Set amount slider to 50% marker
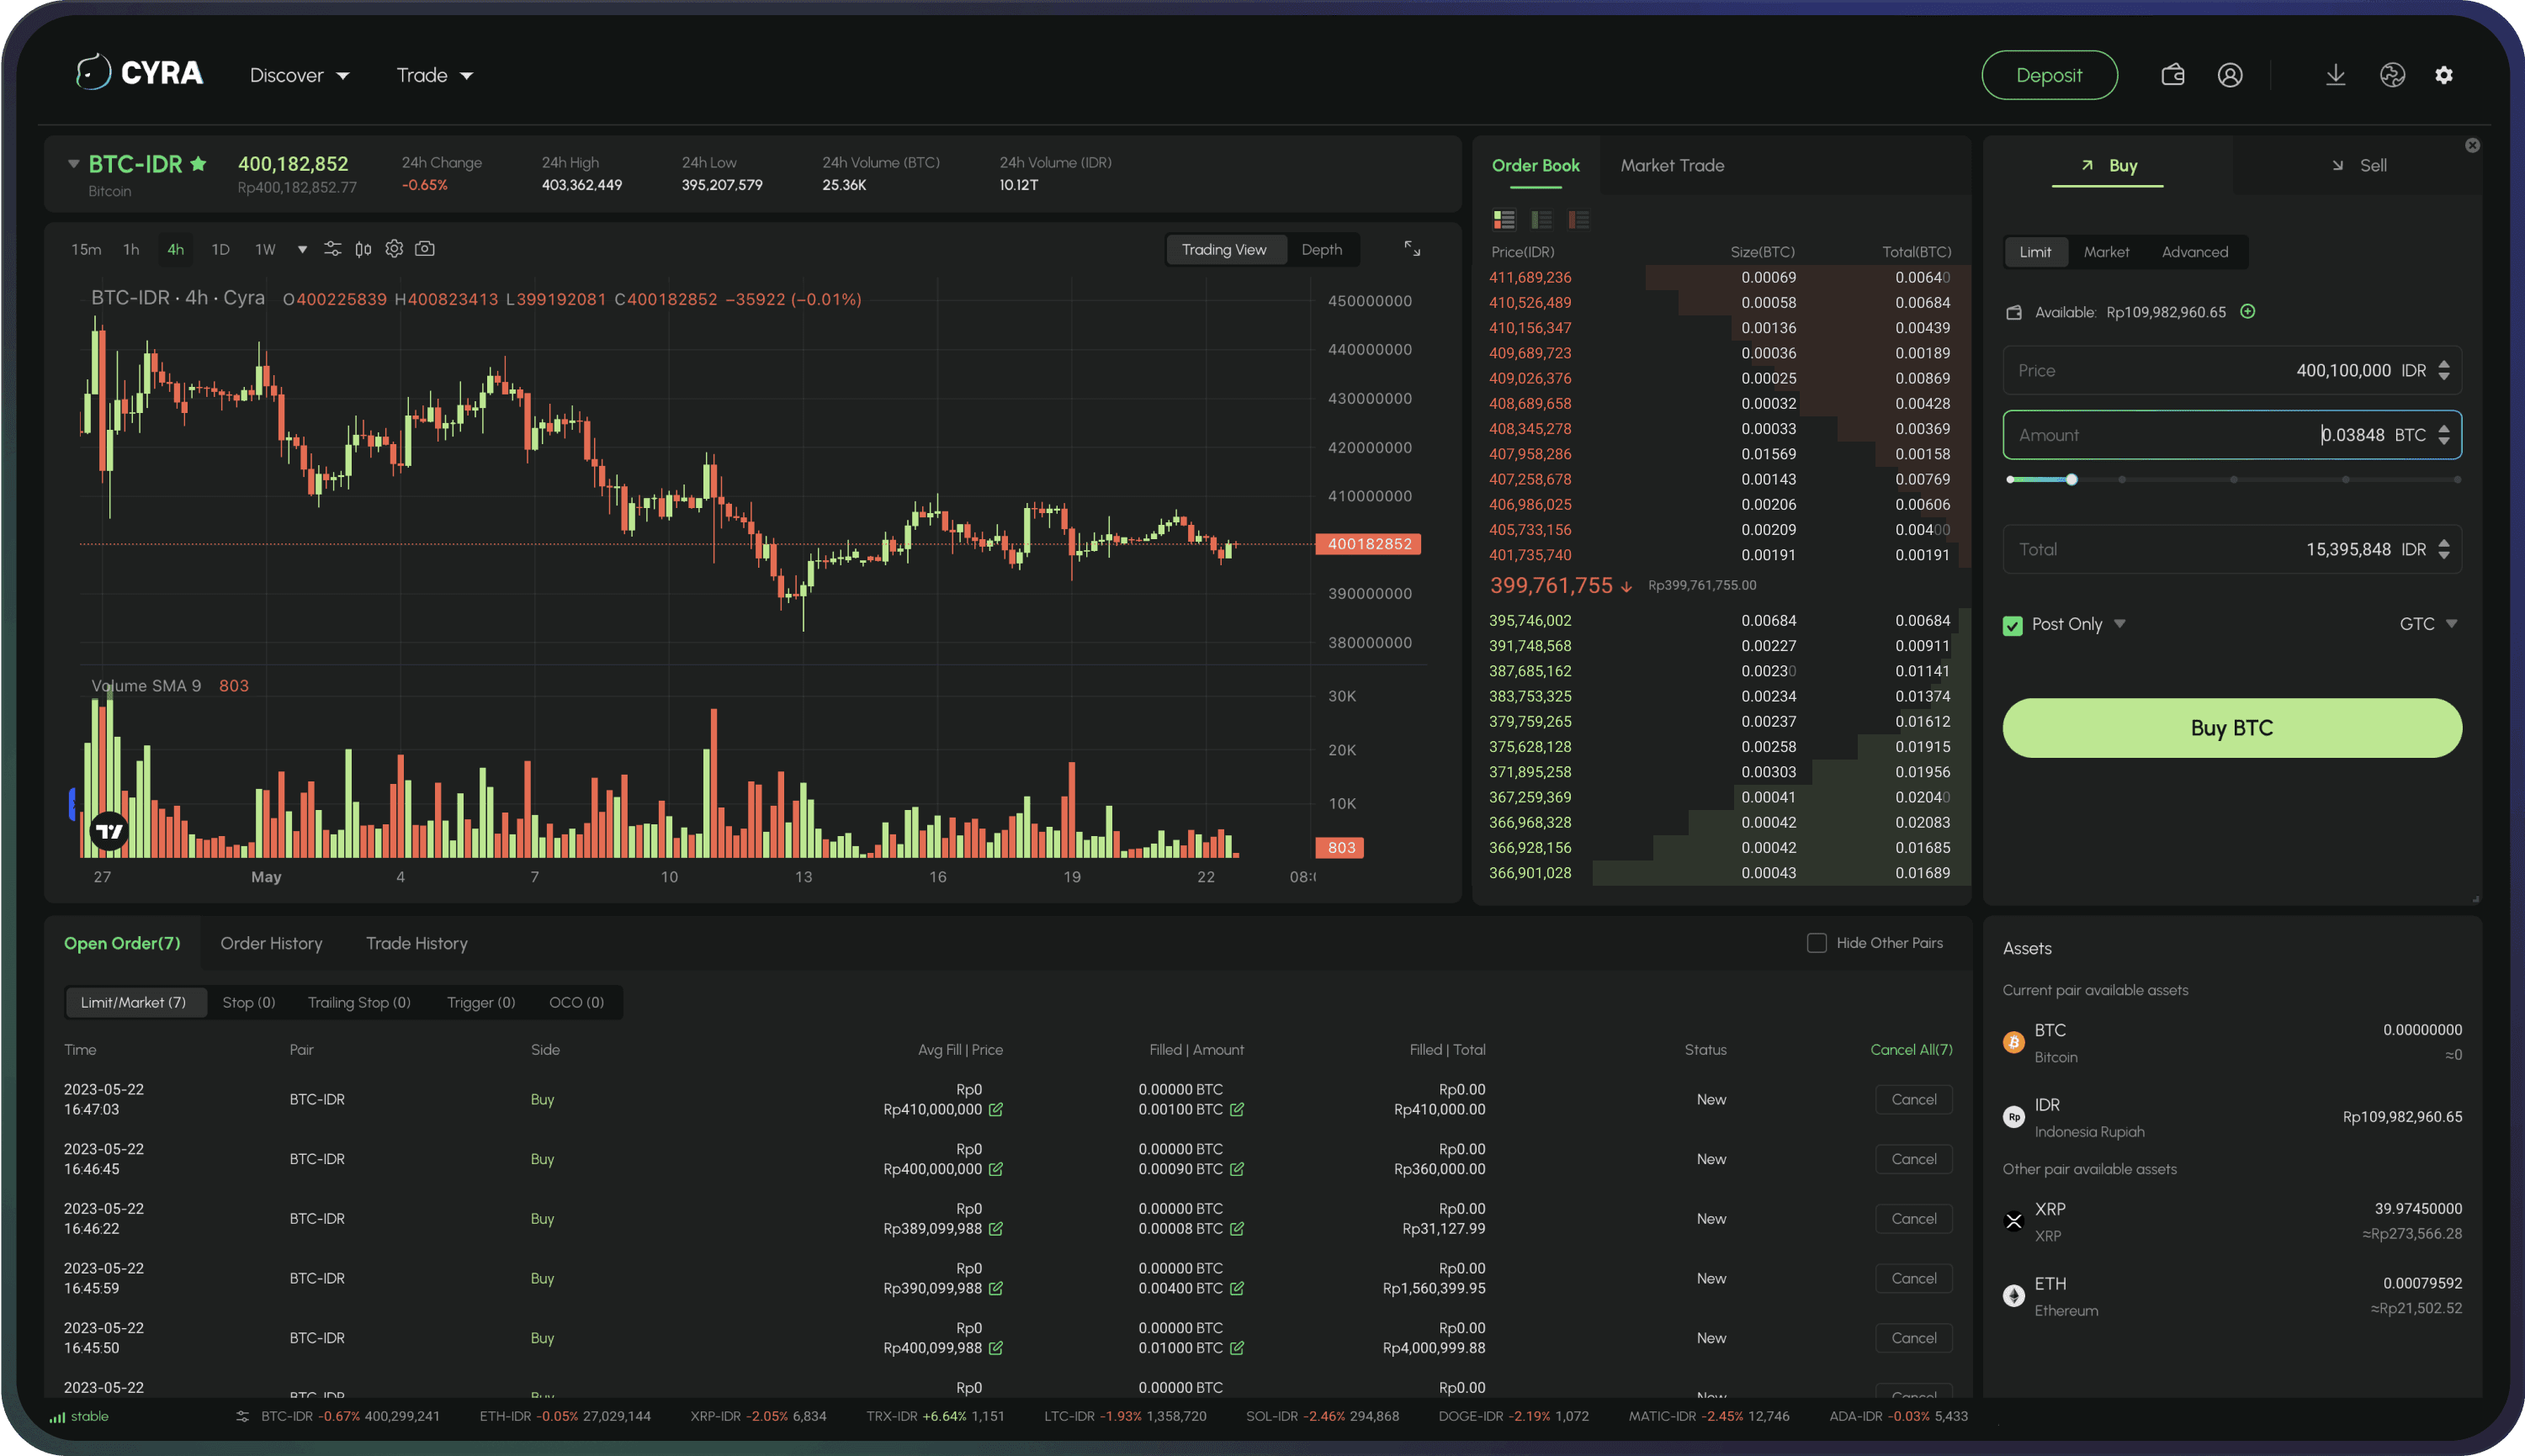This screenshot has width=2525, height=1456. tap(2233, 480)
